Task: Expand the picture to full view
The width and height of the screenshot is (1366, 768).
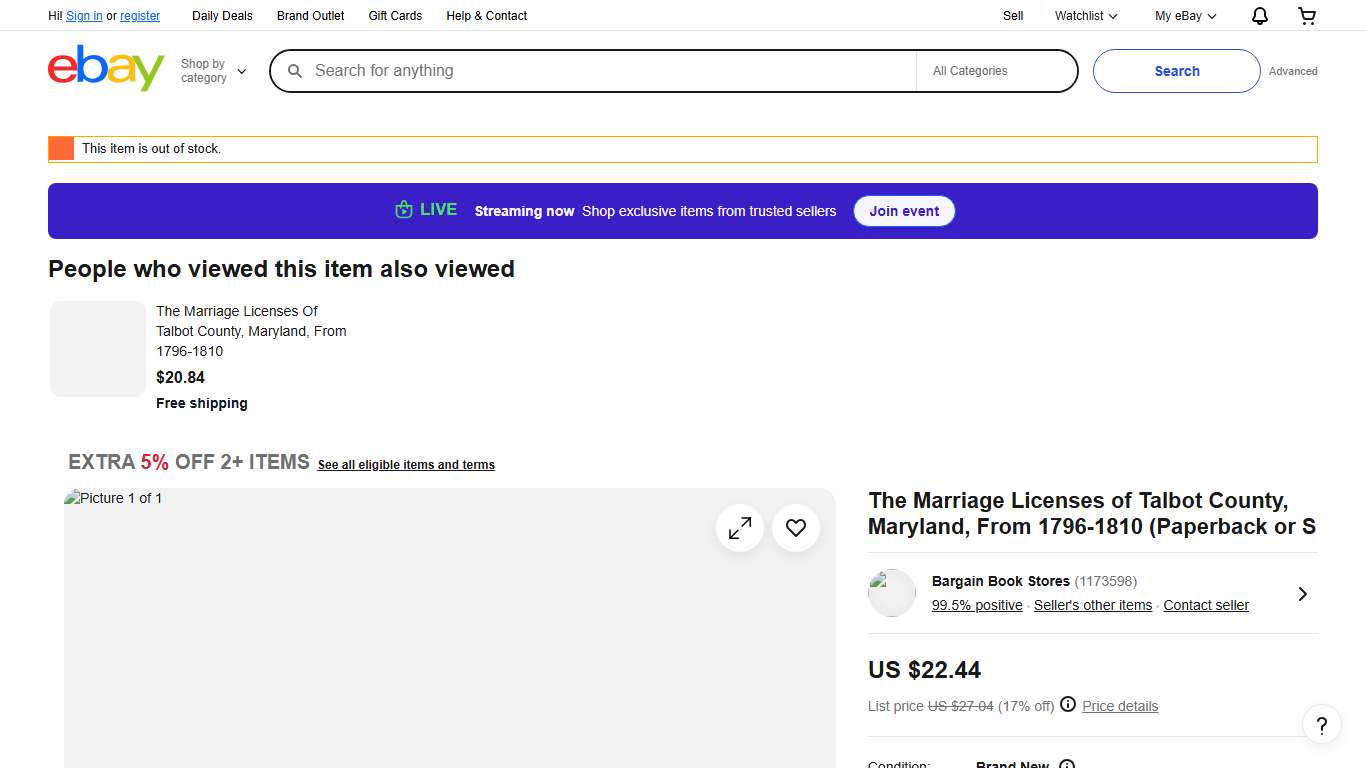Action: pos(740,528)
